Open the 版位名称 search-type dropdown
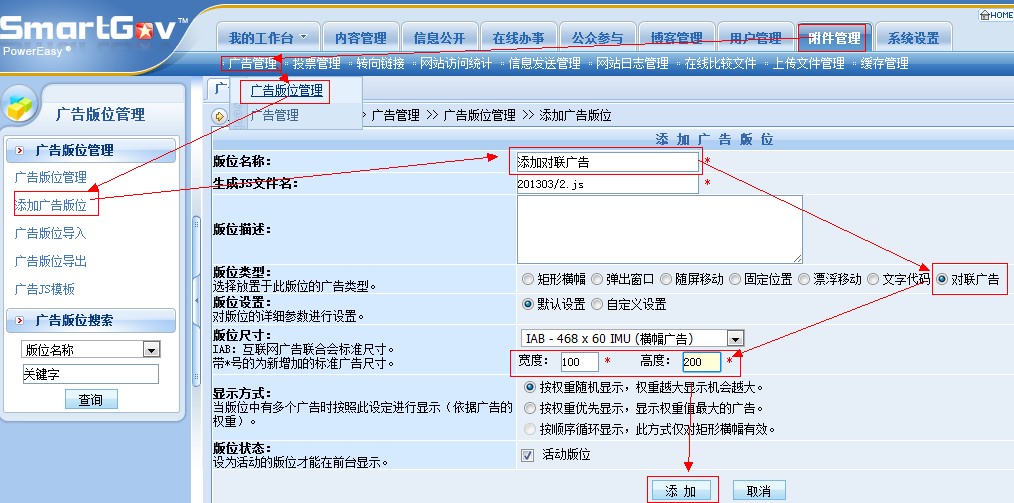The image size is (1014, 503). click(x=90, y=350)
